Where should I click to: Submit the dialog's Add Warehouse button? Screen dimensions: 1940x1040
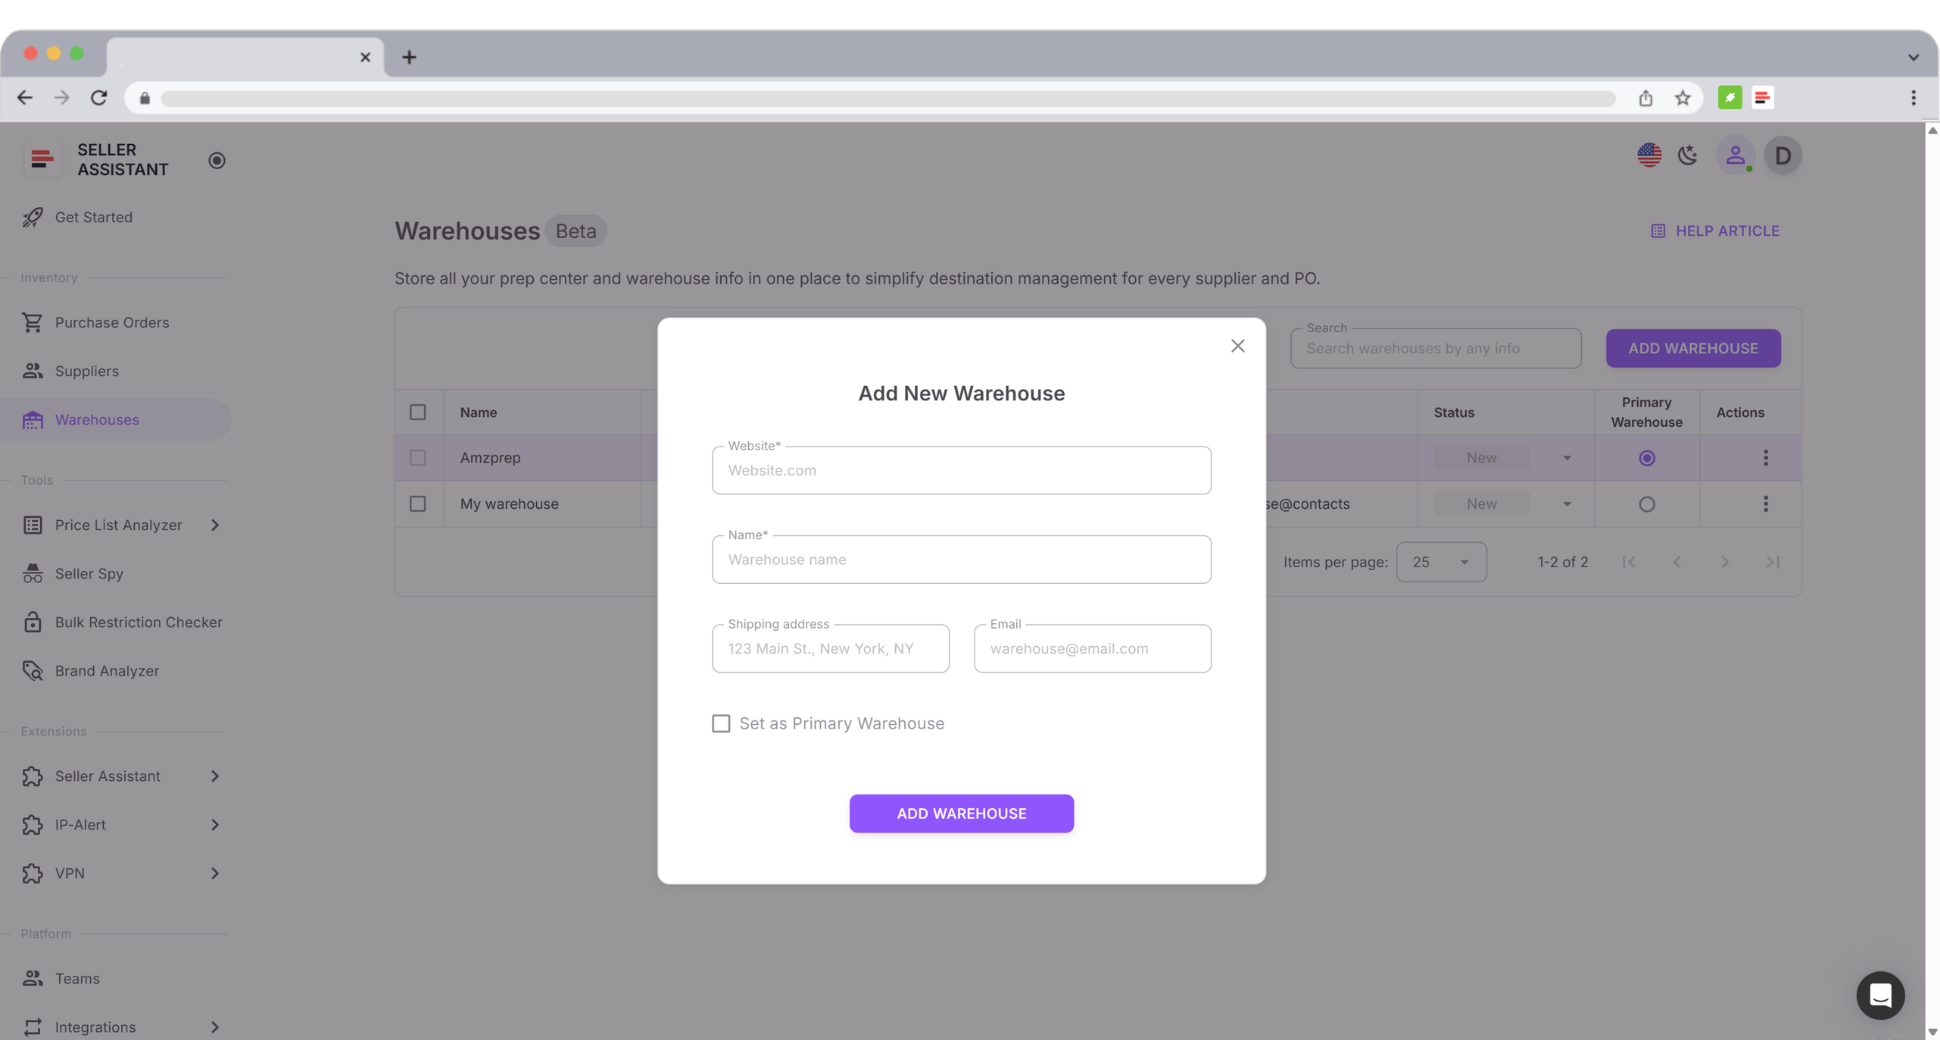coord(961,814)
